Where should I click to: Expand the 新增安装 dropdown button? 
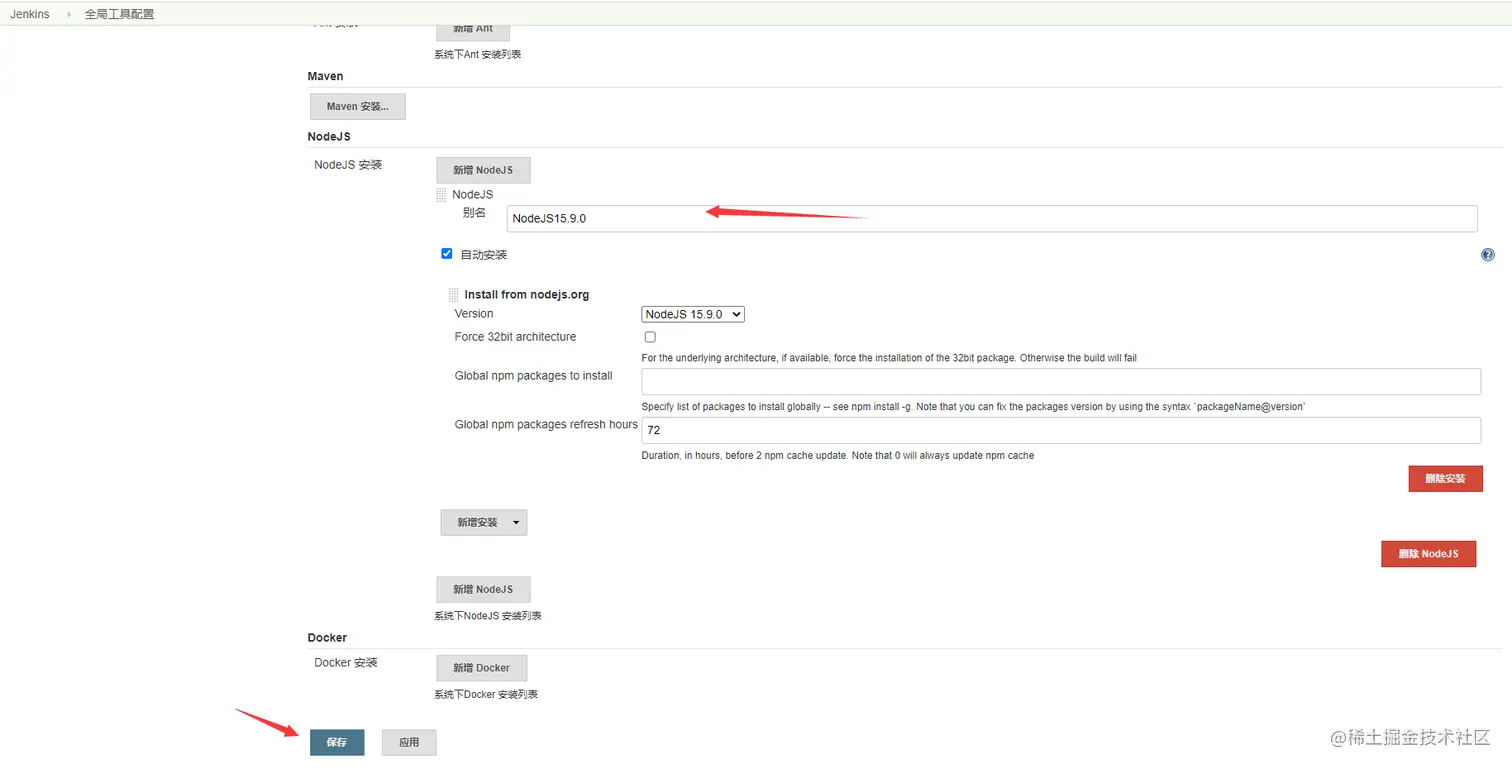click(x=484, y=522)
